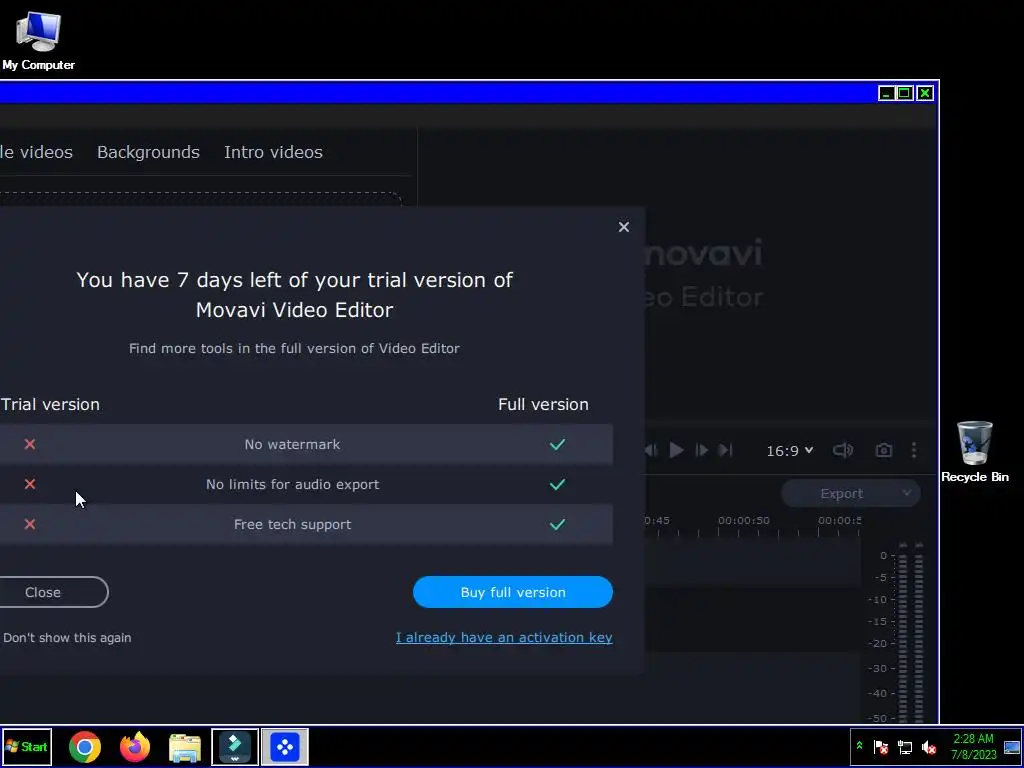Open the File Explorer folder on the taskbar
The height and width of the screenshot is (768, 1024).
click(185, 748)
